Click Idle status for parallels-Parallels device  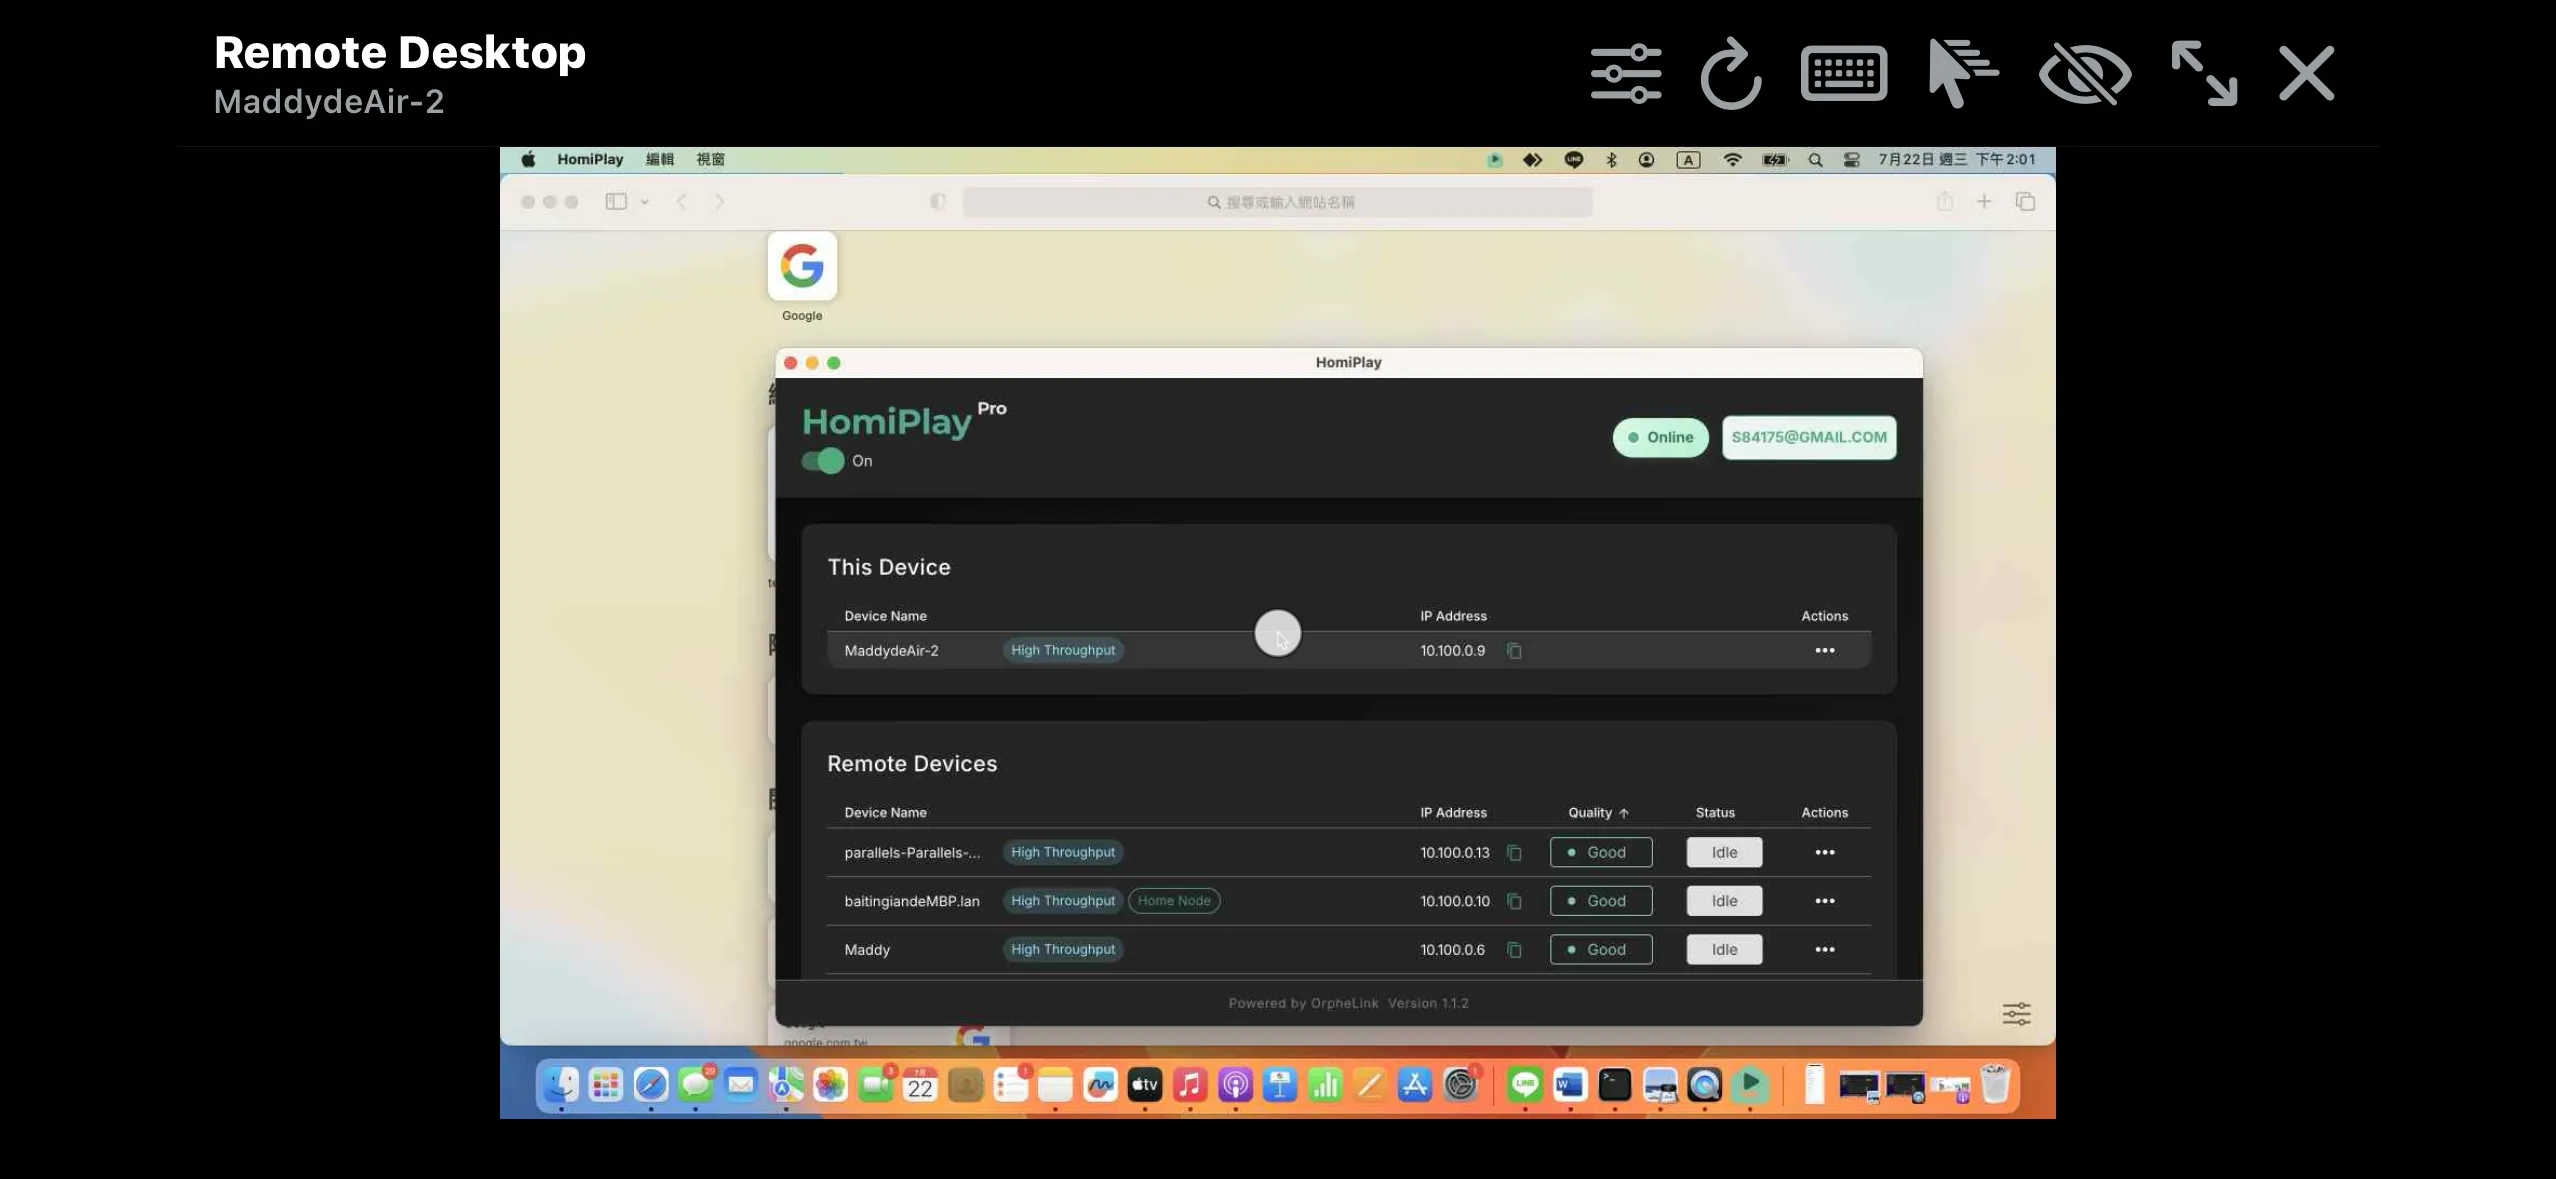click(x=1724, y=853)
